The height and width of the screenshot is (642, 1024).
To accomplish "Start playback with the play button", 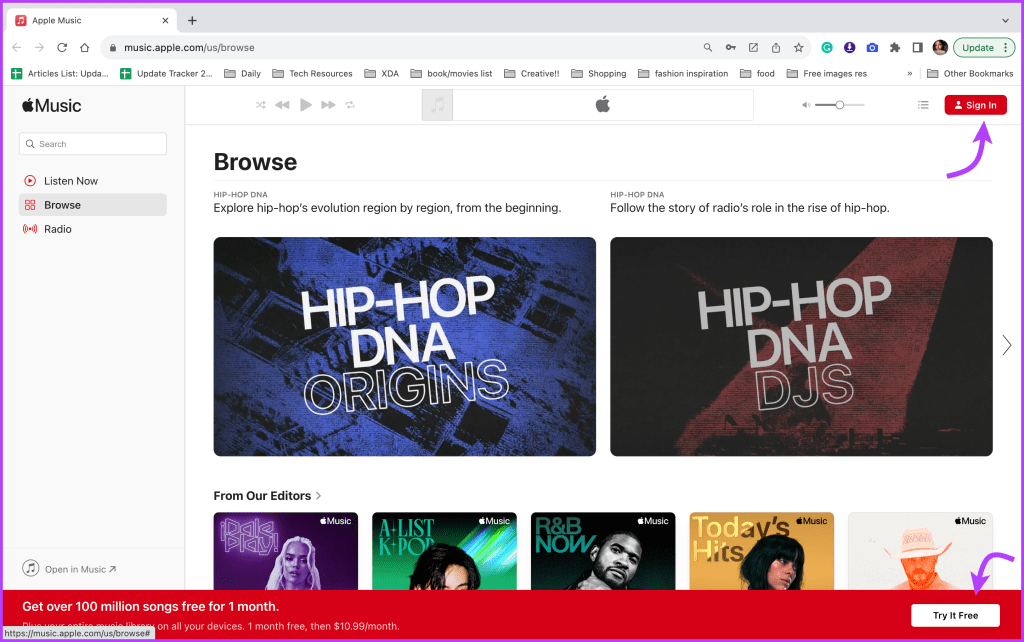I will point(305,104).
